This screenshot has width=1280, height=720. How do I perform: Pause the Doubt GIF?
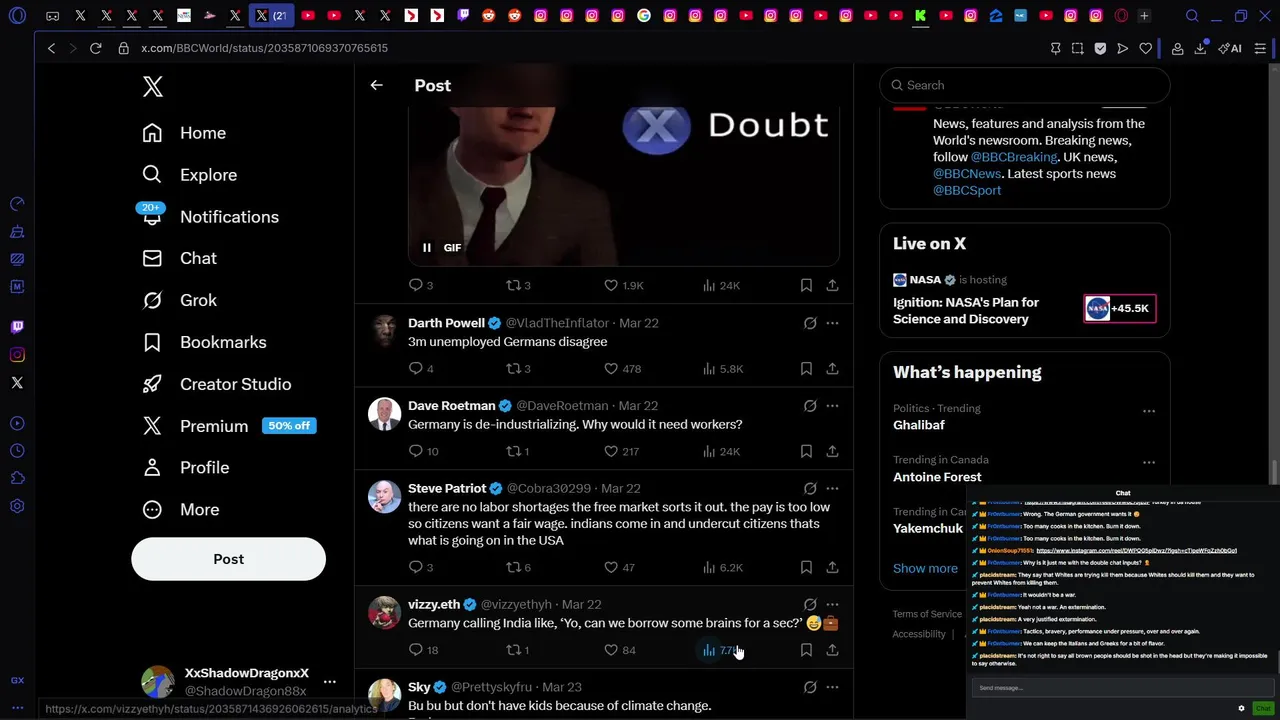(x=427, y=248)
